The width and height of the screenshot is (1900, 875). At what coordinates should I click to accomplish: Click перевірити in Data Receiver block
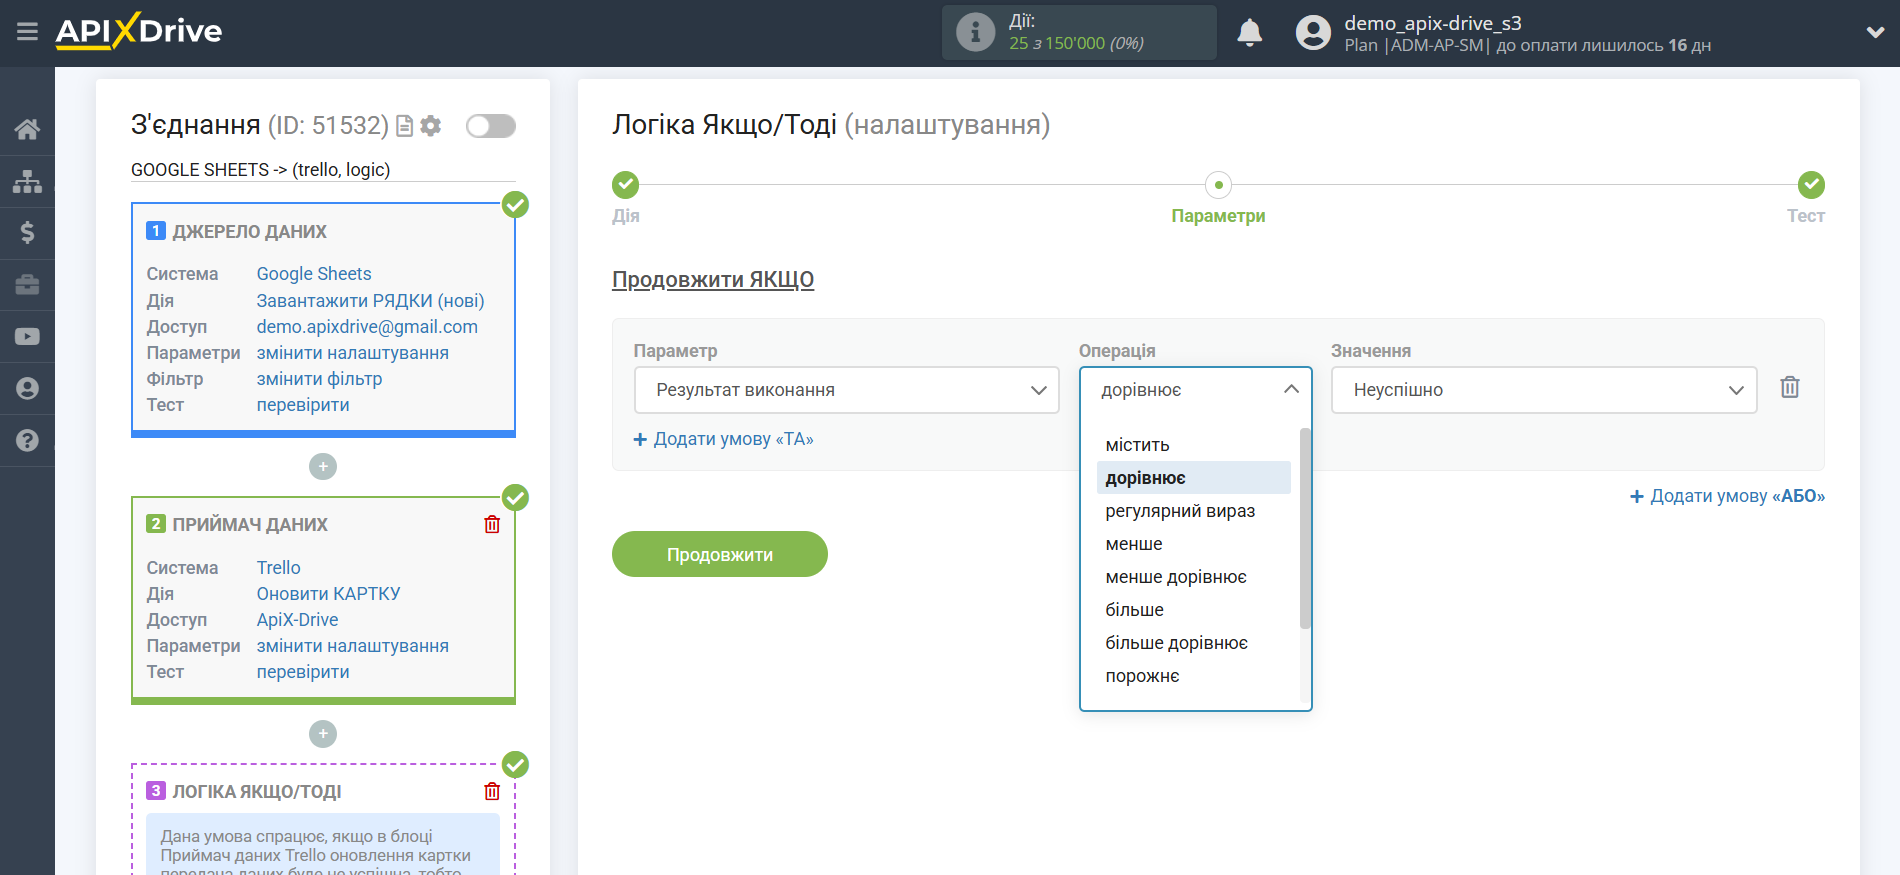pos(303,672)
